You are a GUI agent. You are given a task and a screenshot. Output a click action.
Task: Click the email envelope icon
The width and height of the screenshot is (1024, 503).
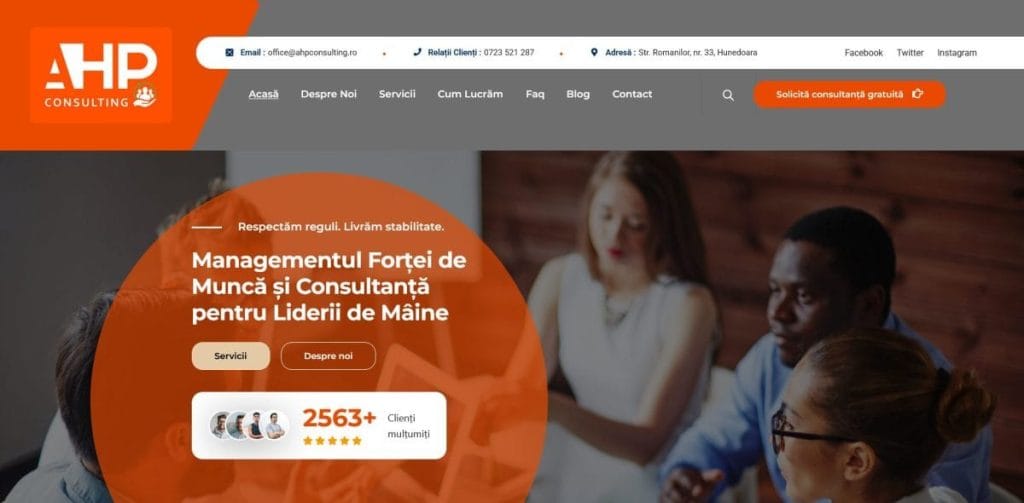(229, 53)
